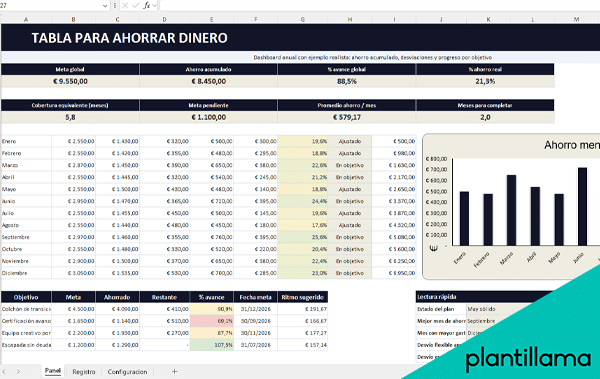Click the Cancel X icon in formula bar
Viewport: 600px width, 379px height.
pyautogui.click(x=125, y=5)
